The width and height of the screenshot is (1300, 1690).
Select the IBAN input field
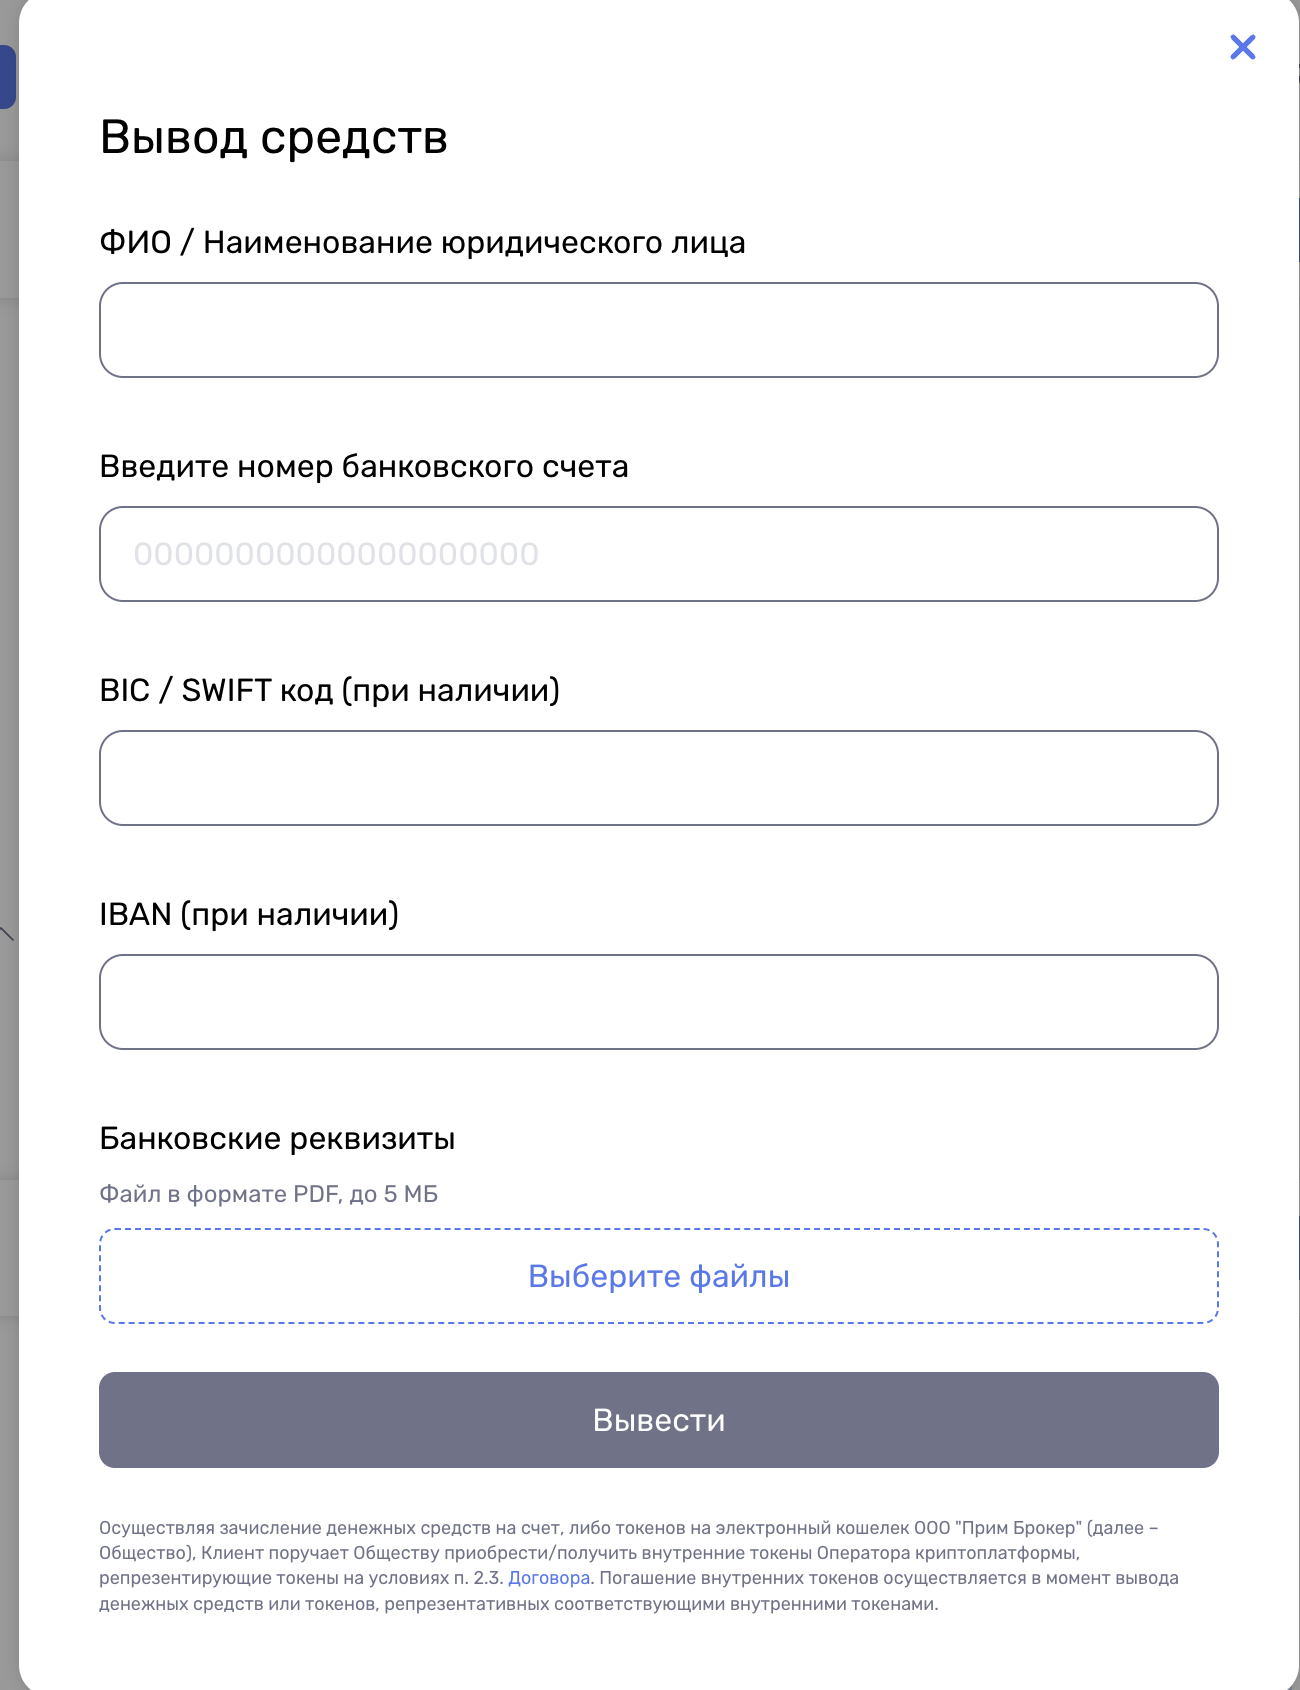(658, 1002)
